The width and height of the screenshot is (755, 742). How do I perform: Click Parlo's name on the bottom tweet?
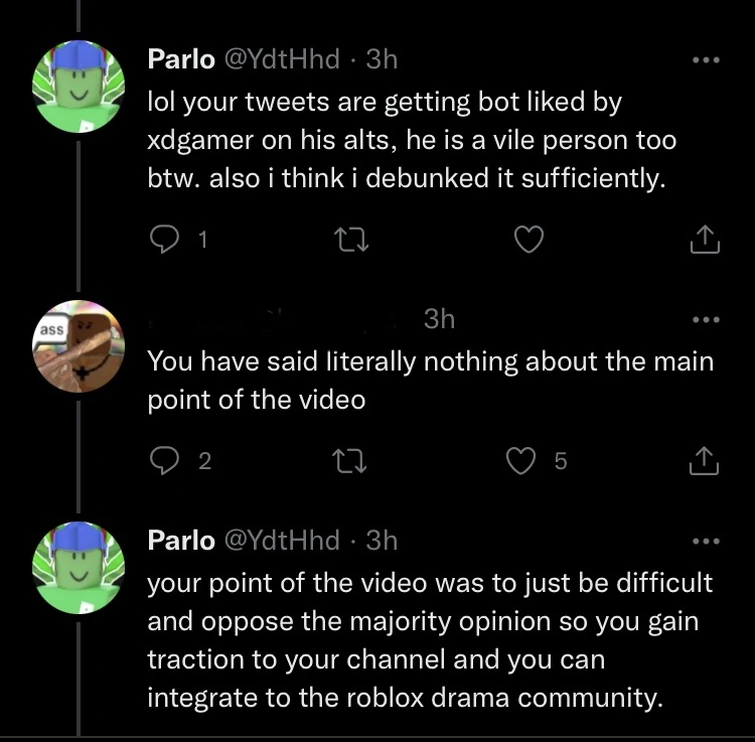tap(181, 541)
